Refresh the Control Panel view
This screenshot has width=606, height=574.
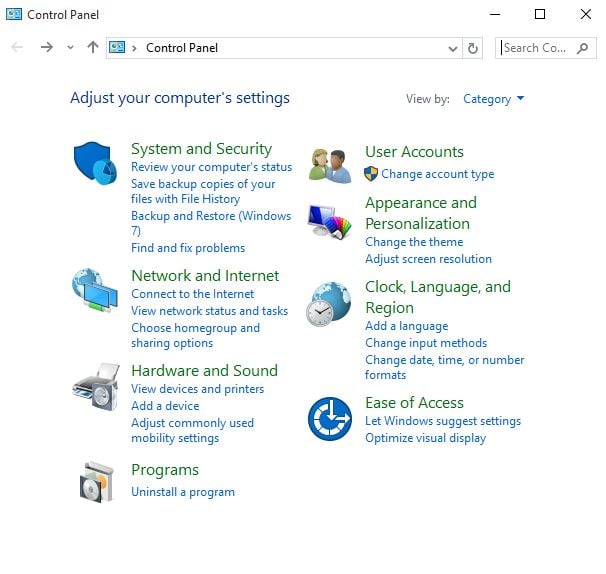point(473,48)
